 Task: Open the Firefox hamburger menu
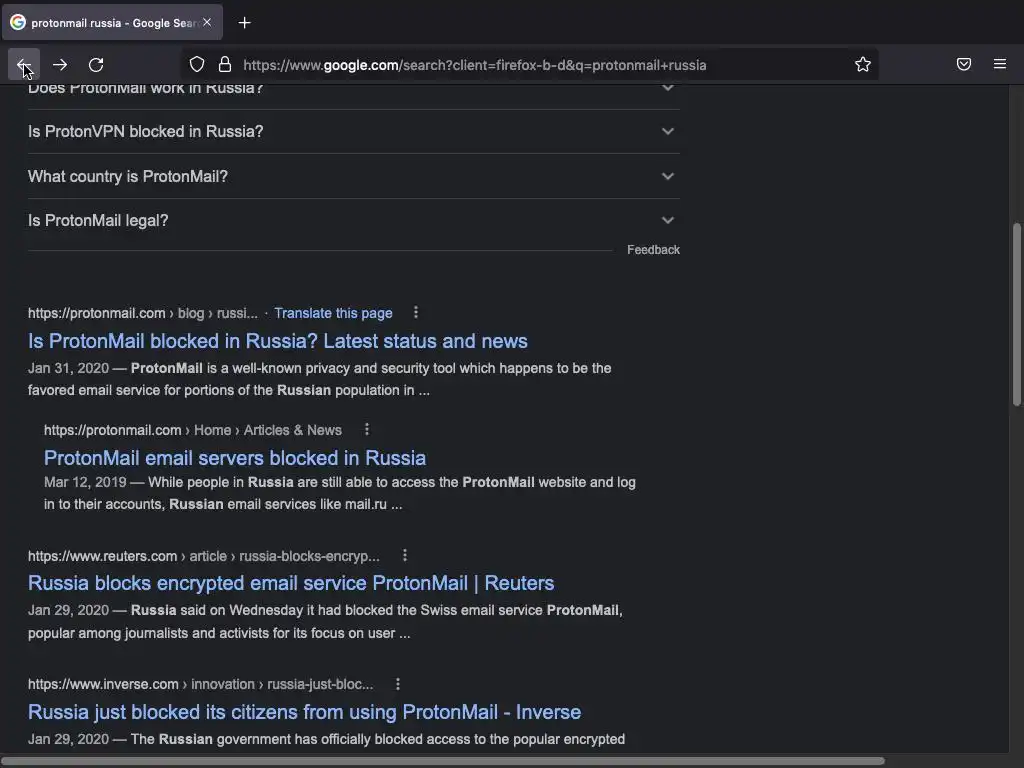(x=999, y=64)
